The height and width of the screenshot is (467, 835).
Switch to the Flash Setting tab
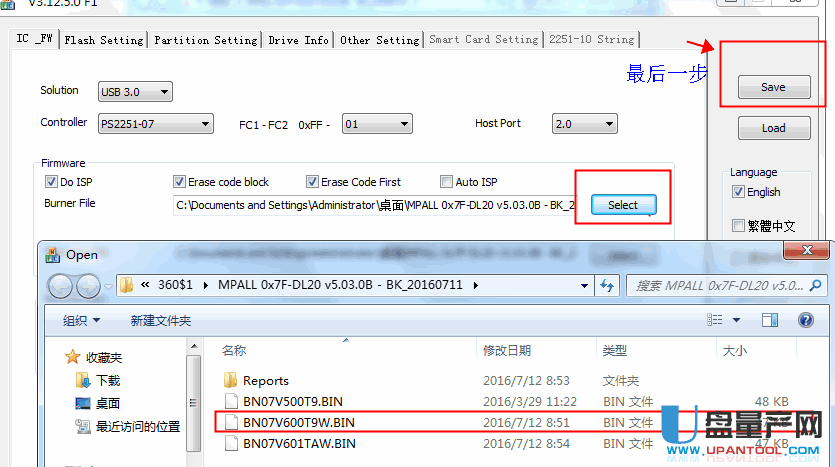click(x=103, y=40)
